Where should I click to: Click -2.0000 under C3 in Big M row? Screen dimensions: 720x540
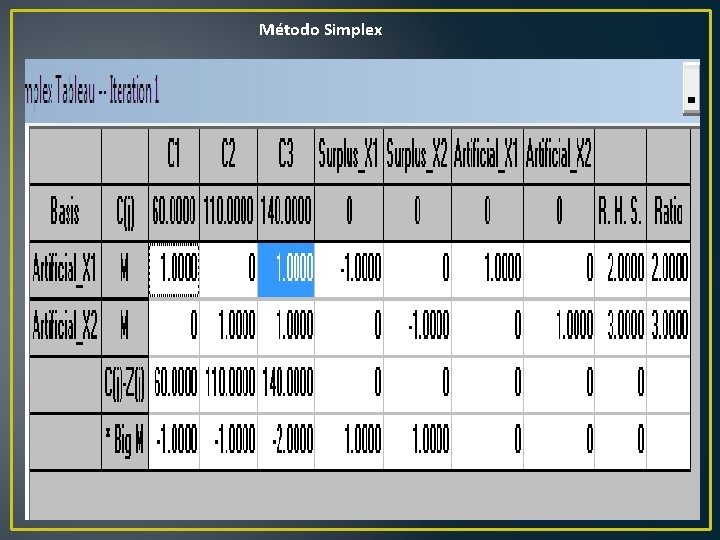(286, 442)
